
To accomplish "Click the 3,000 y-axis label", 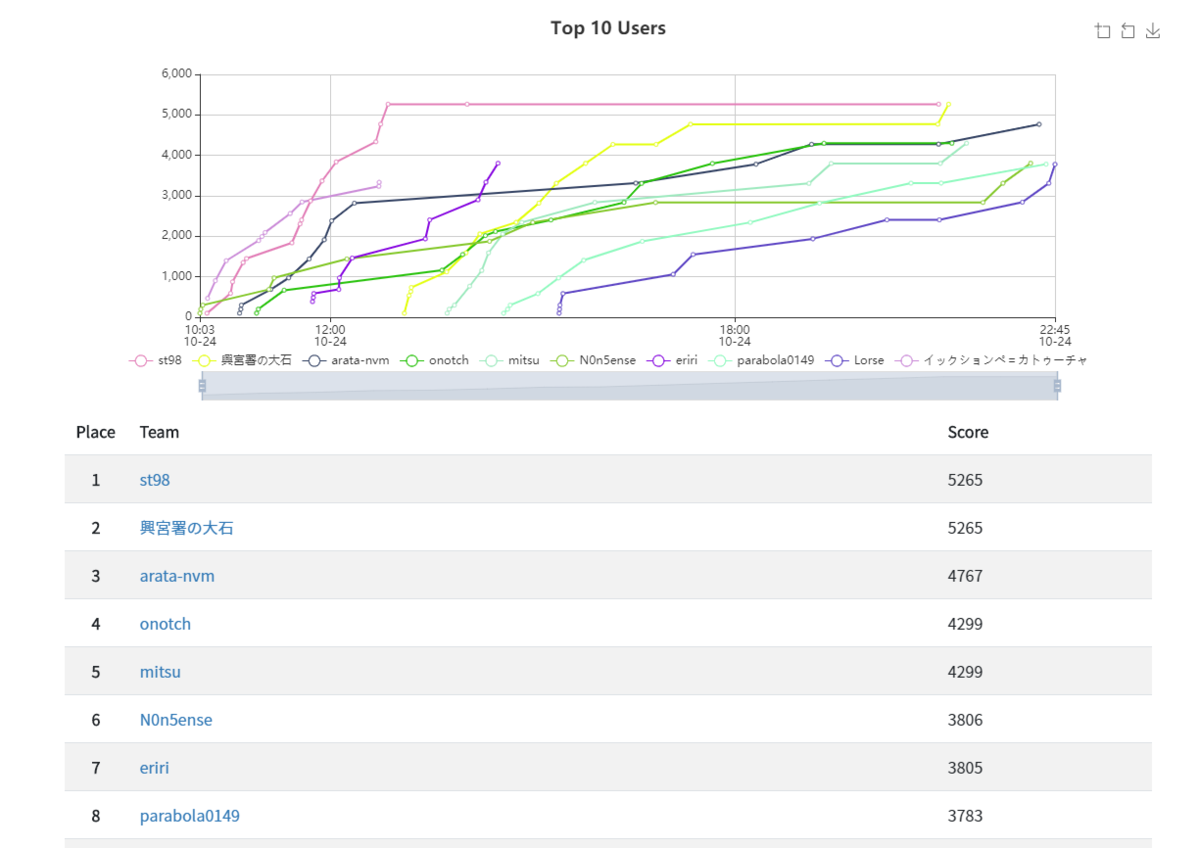I will tap(176, 196).
